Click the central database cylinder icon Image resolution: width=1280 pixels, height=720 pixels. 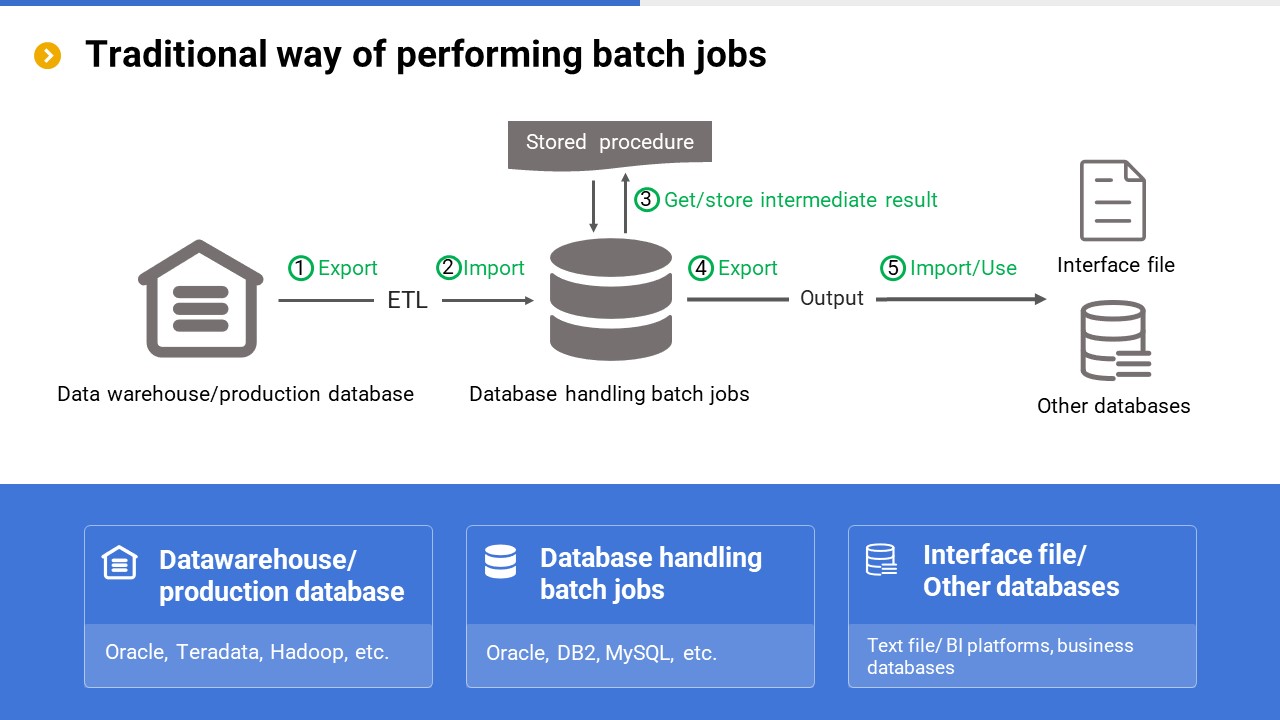[610, 299]
